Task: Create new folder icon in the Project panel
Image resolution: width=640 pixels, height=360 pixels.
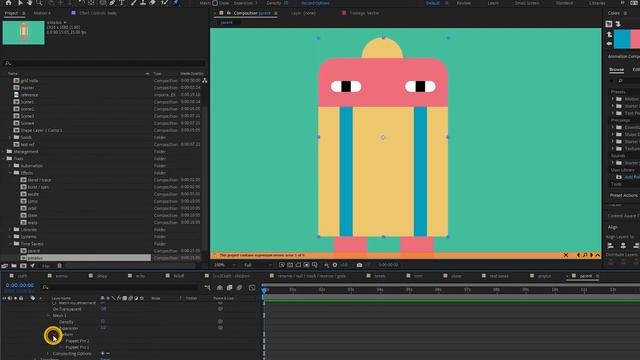Action: tap(14, 266)
